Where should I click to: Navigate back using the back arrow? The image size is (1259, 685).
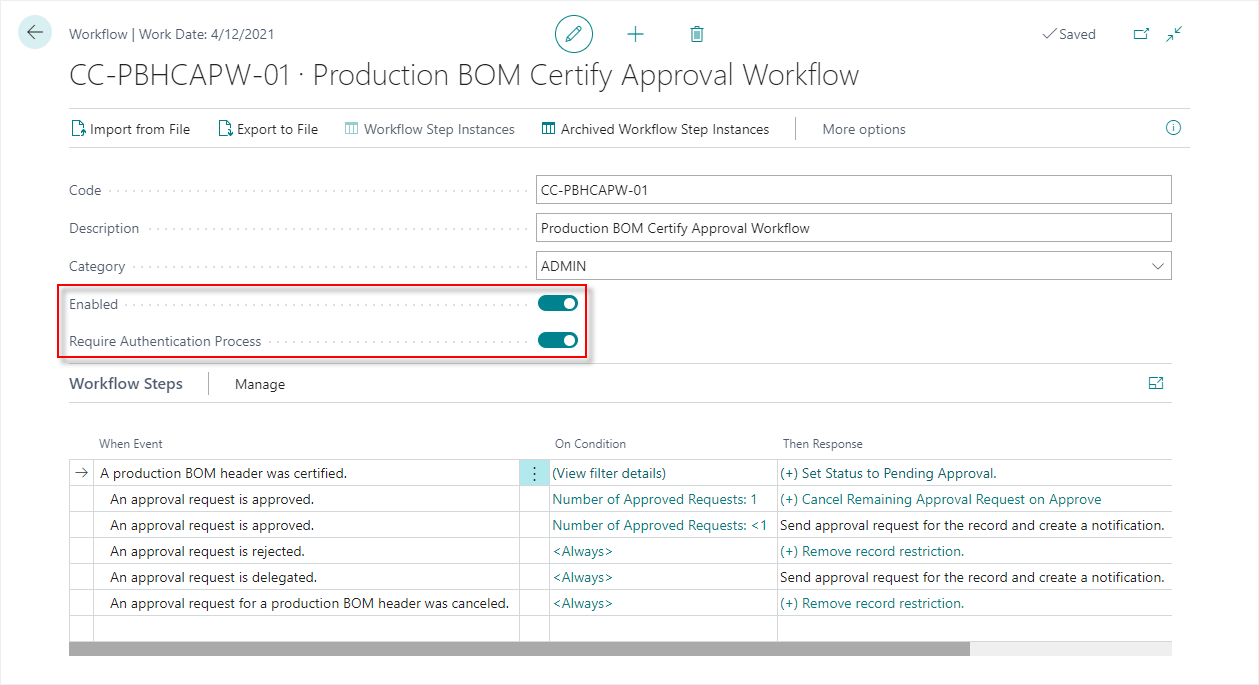click(x=34, y=32)
